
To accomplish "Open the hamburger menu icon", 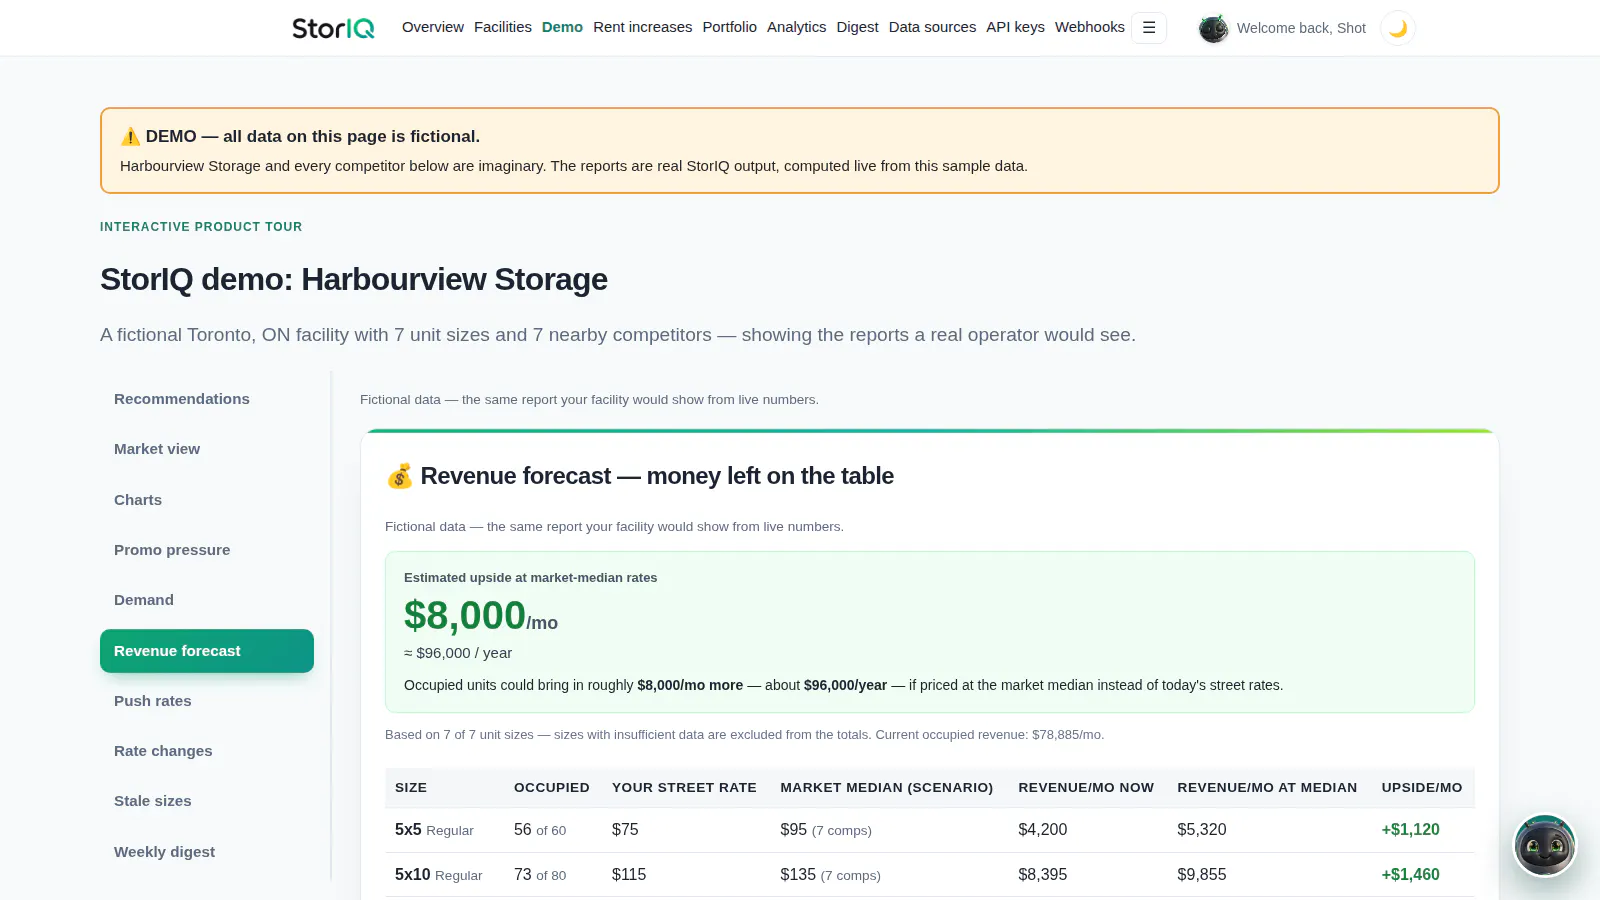I will click(x=1149, y=28).
